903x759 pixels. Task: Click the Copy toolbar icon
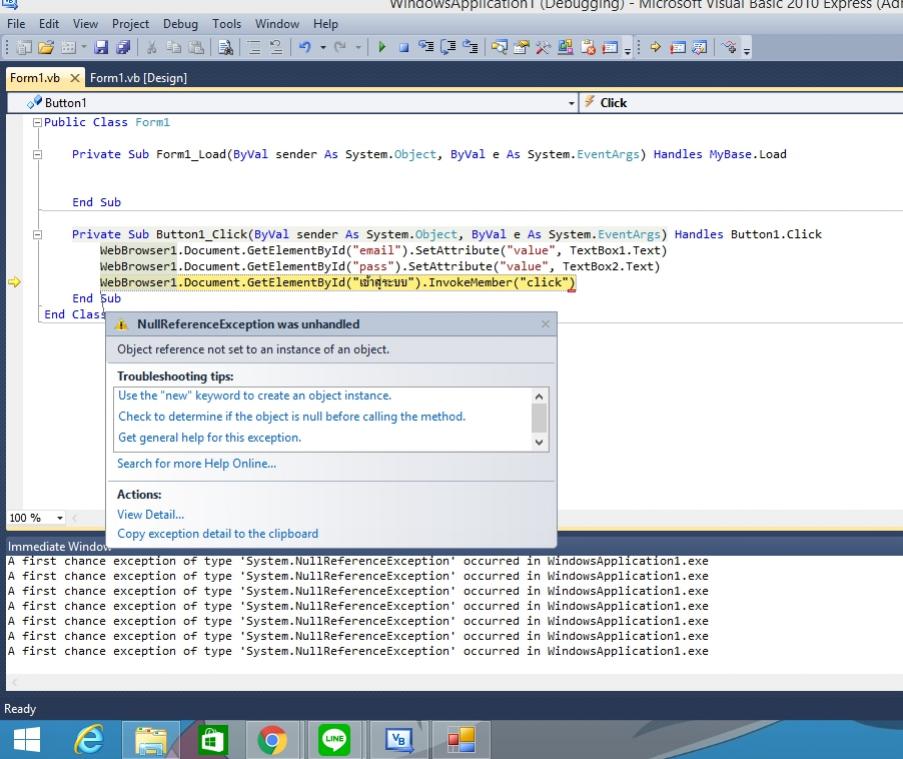[173, 47]
